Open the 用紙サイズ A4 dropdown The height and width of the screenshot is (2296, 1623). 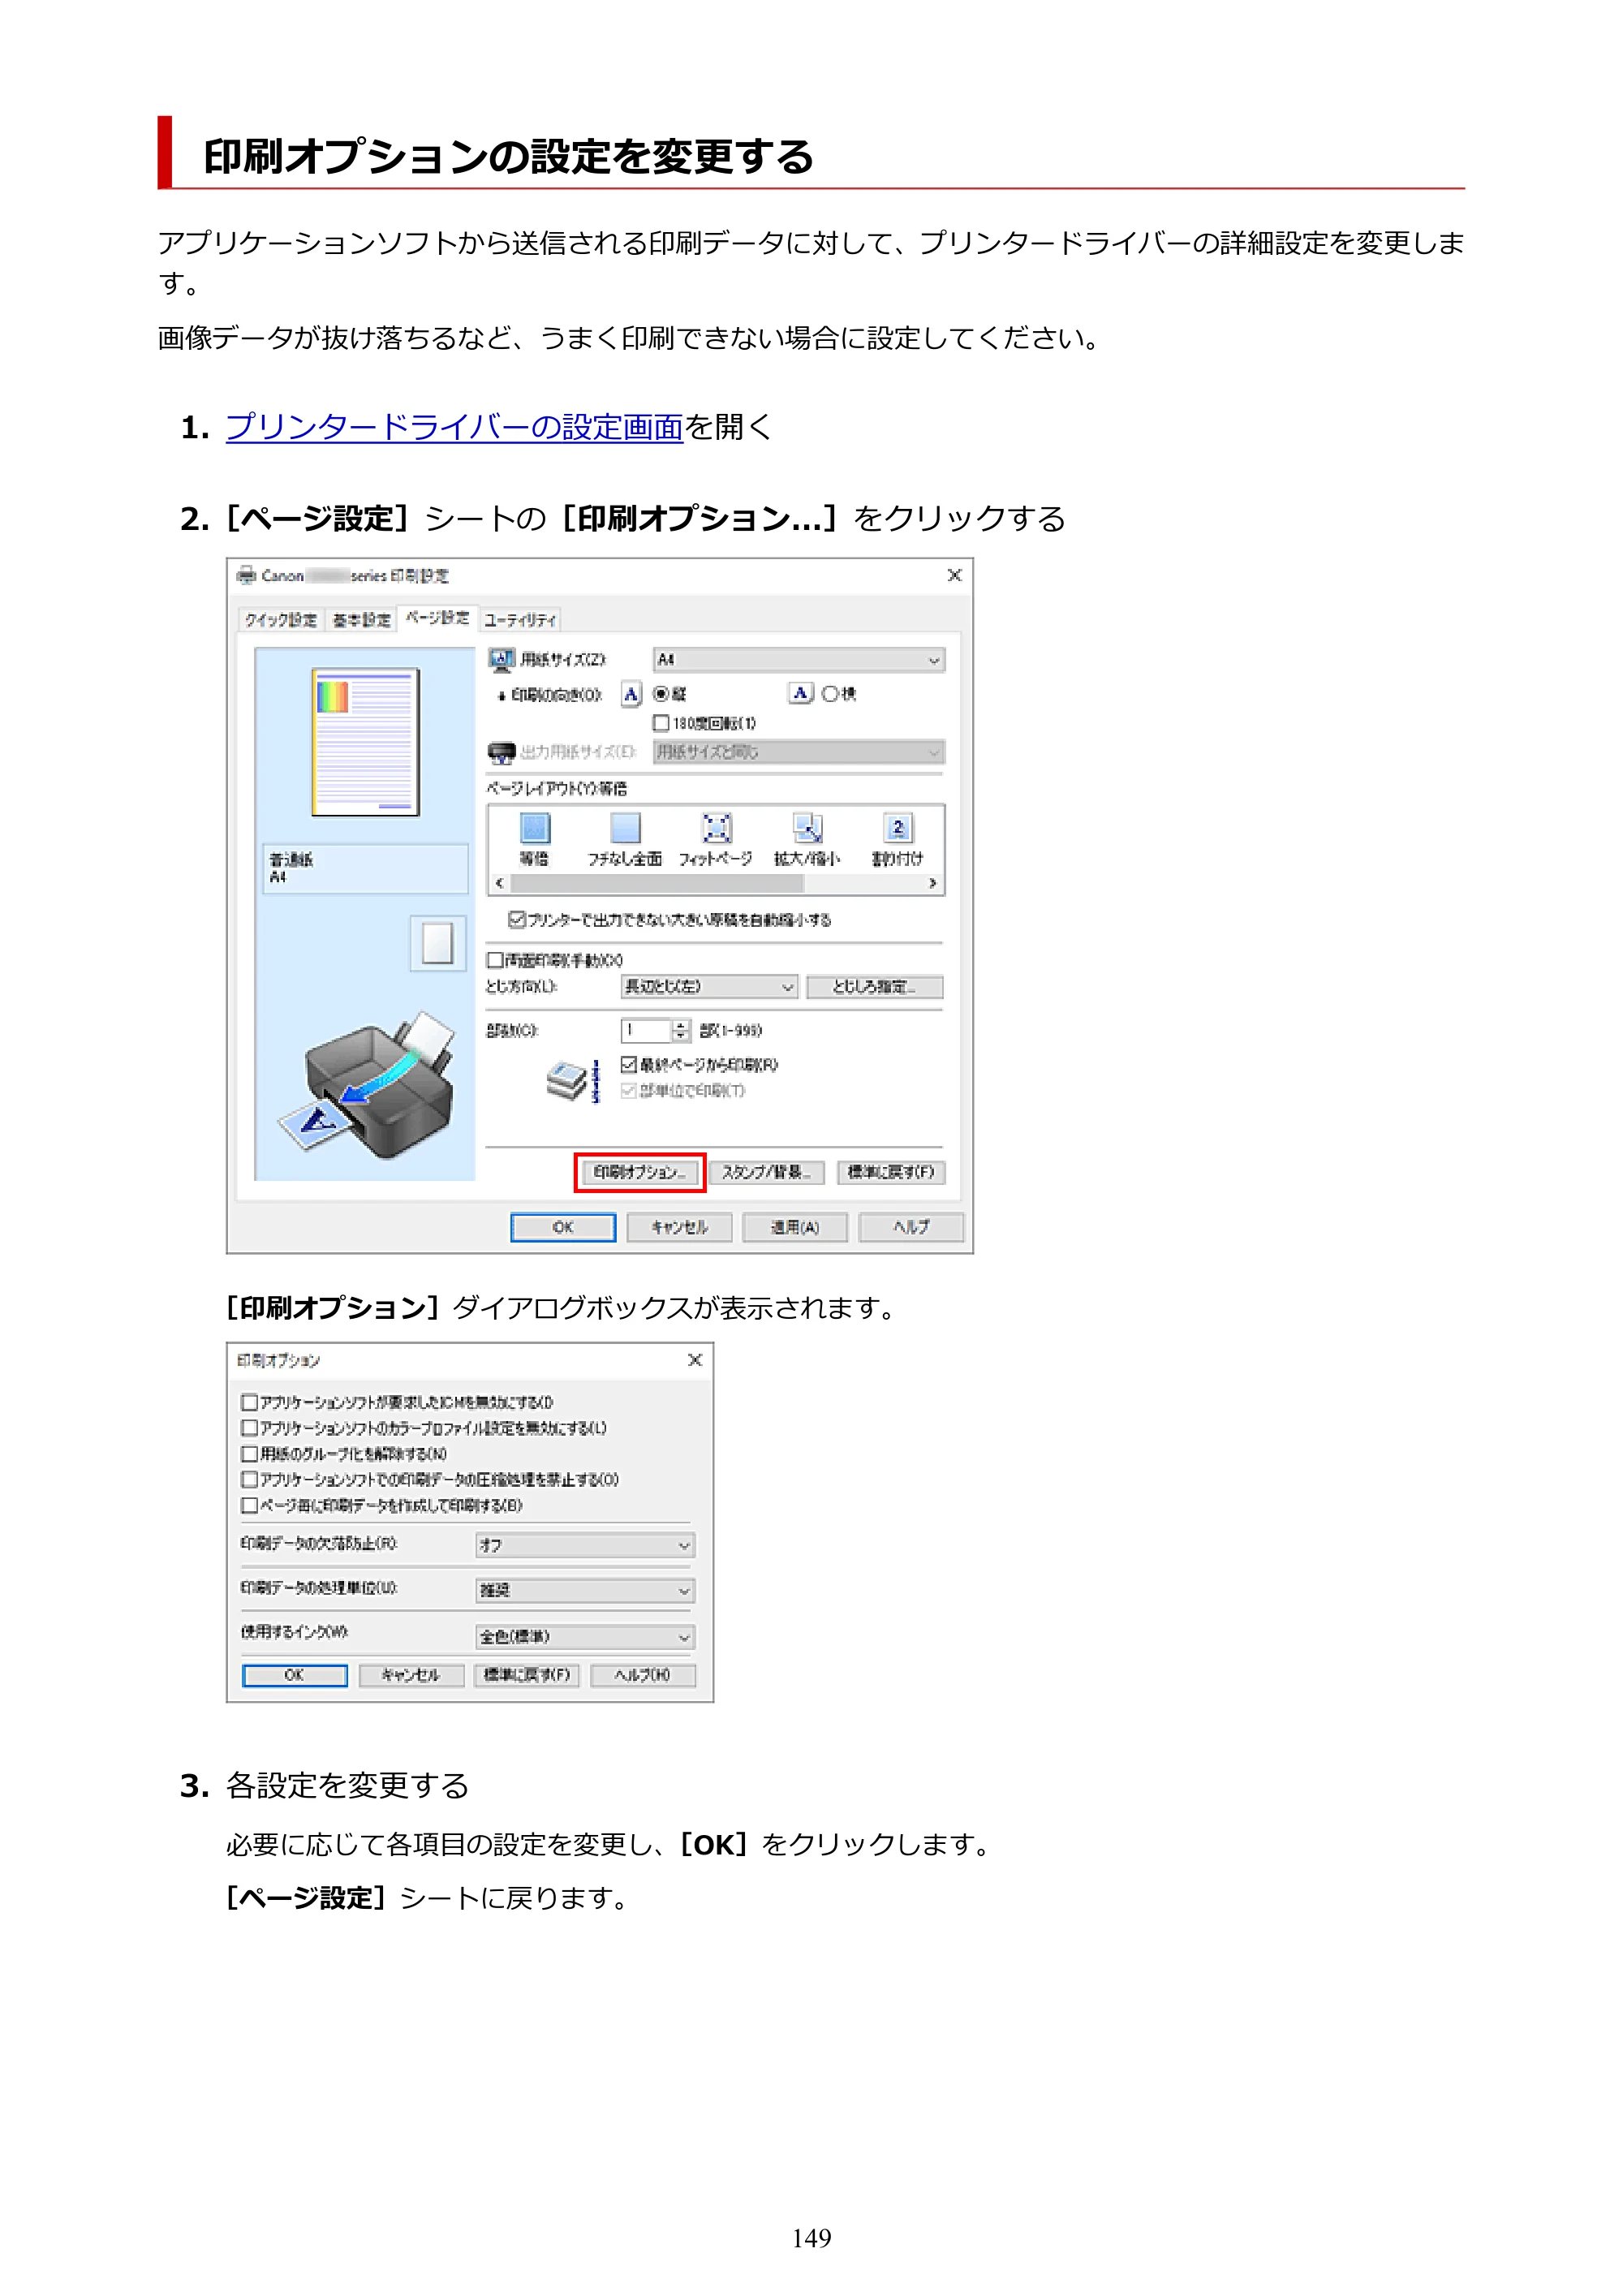(x=798, y=660)
